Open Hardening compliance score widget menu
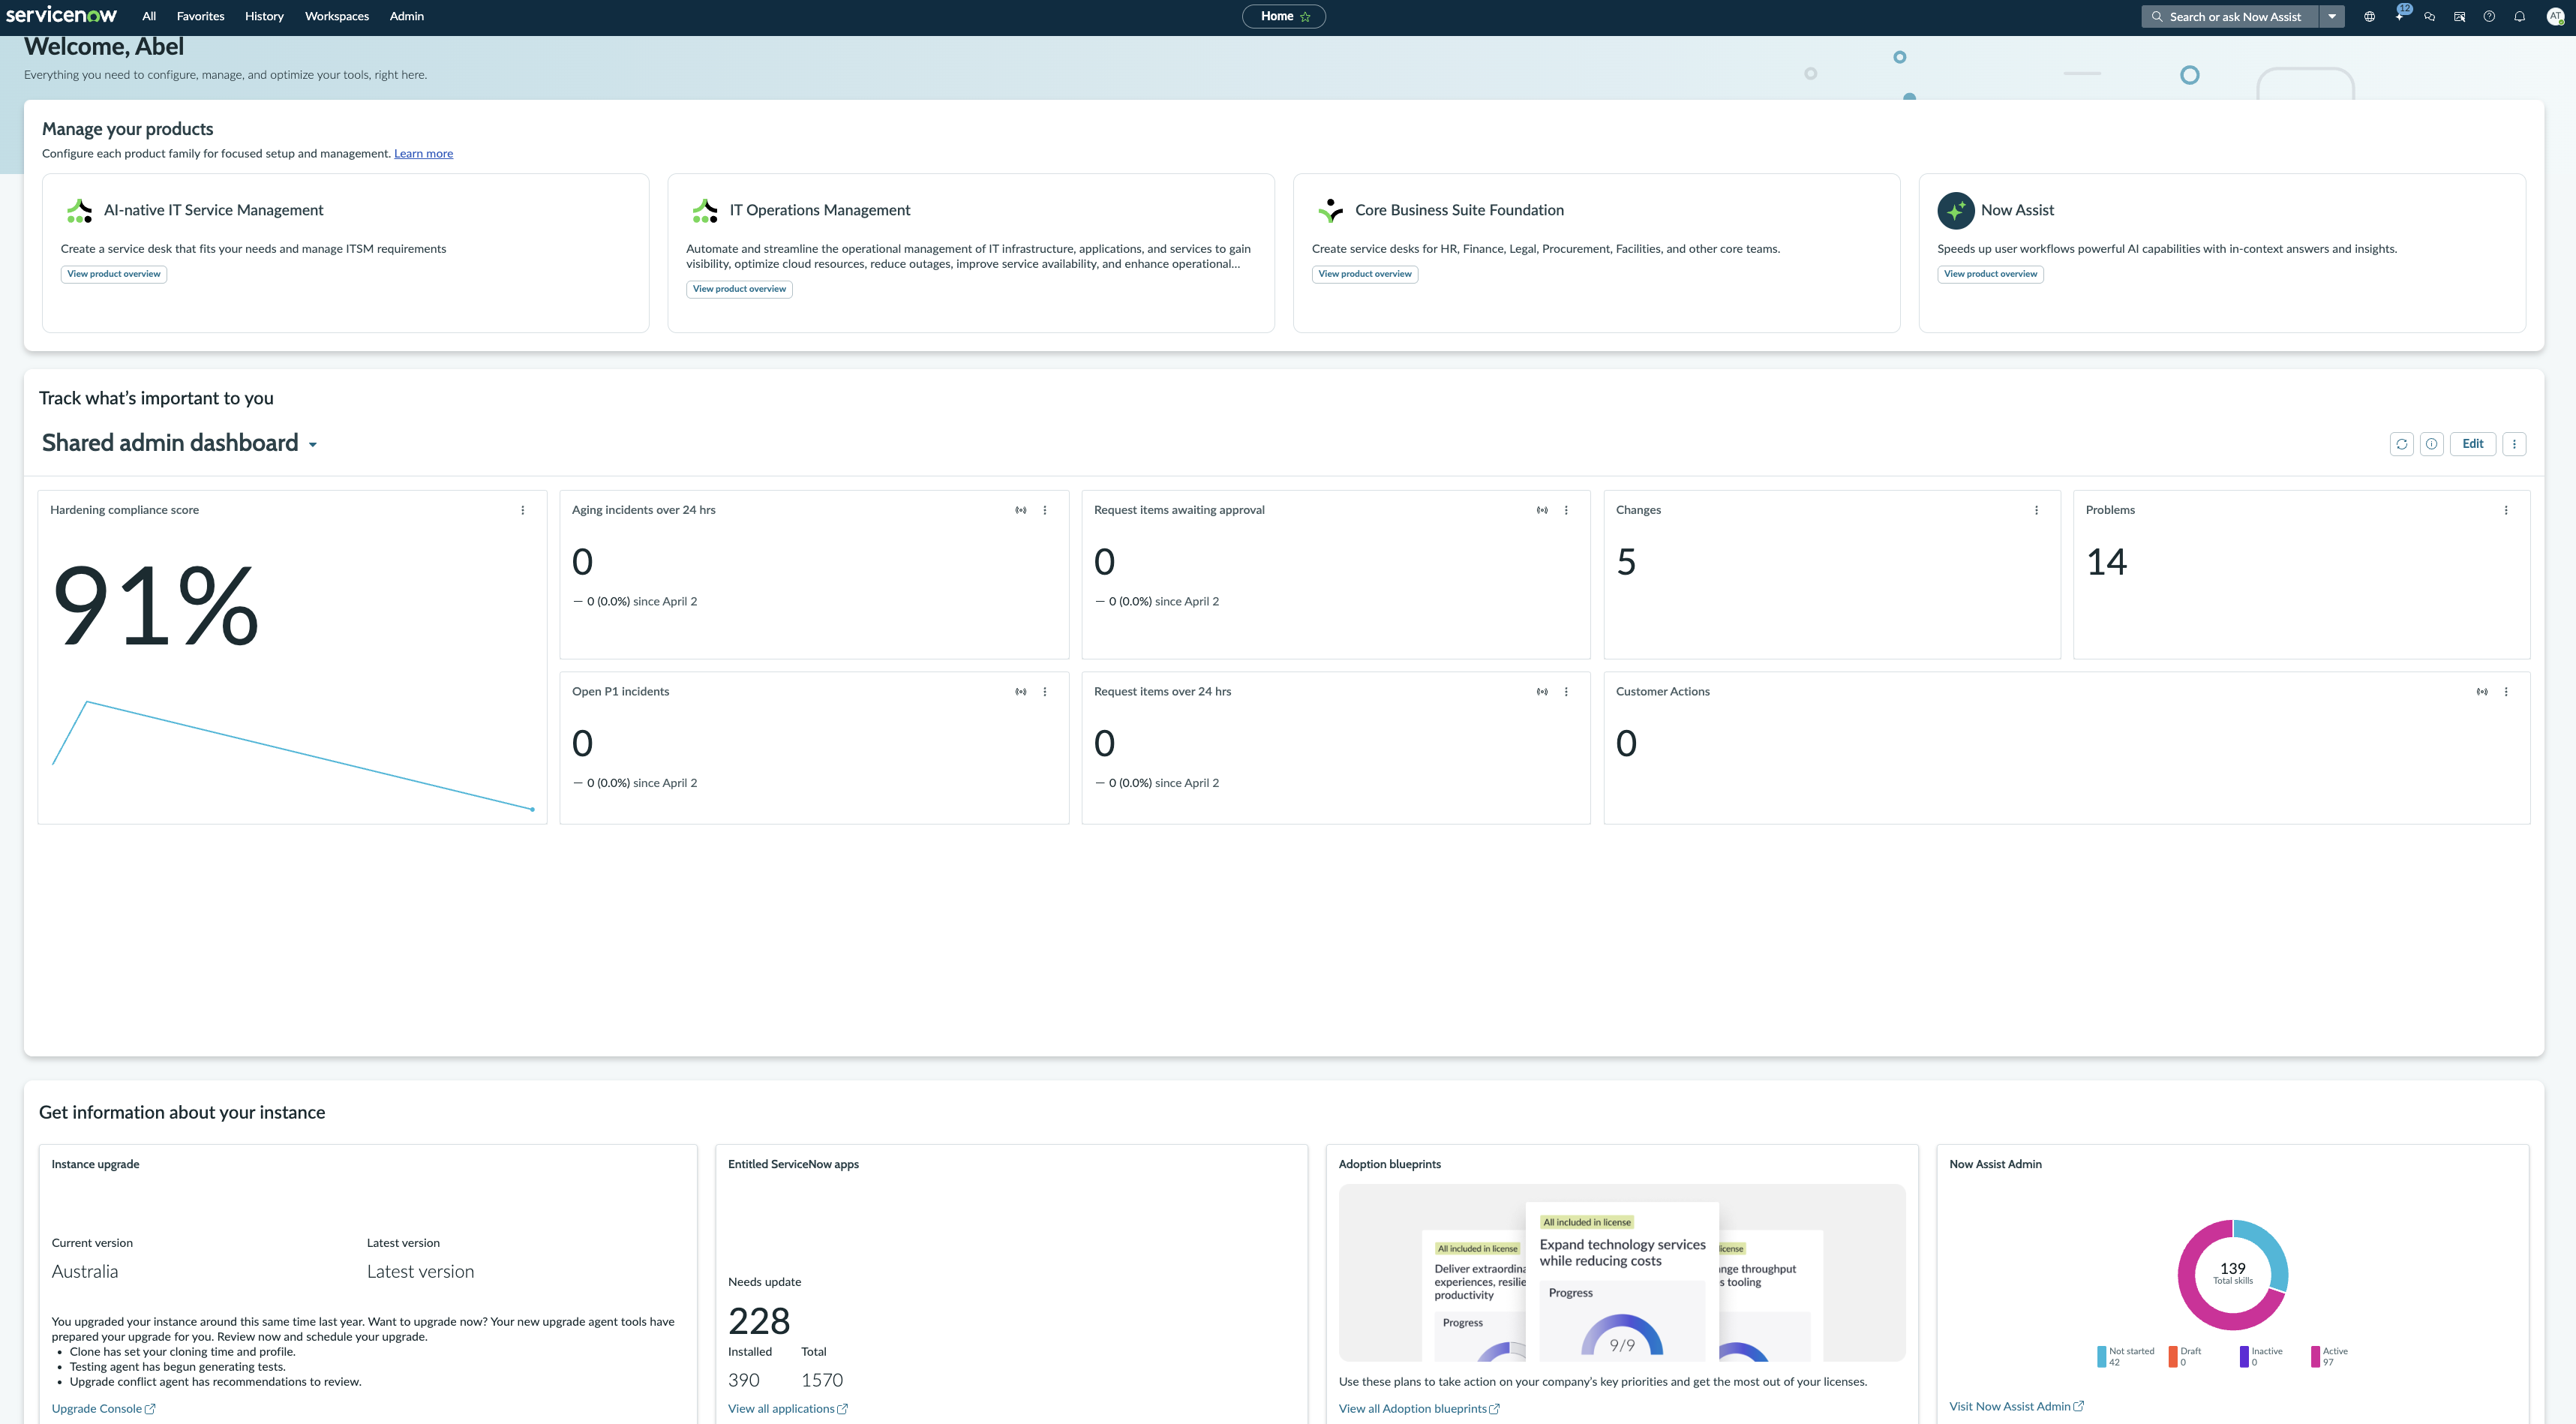 [522, 510]
